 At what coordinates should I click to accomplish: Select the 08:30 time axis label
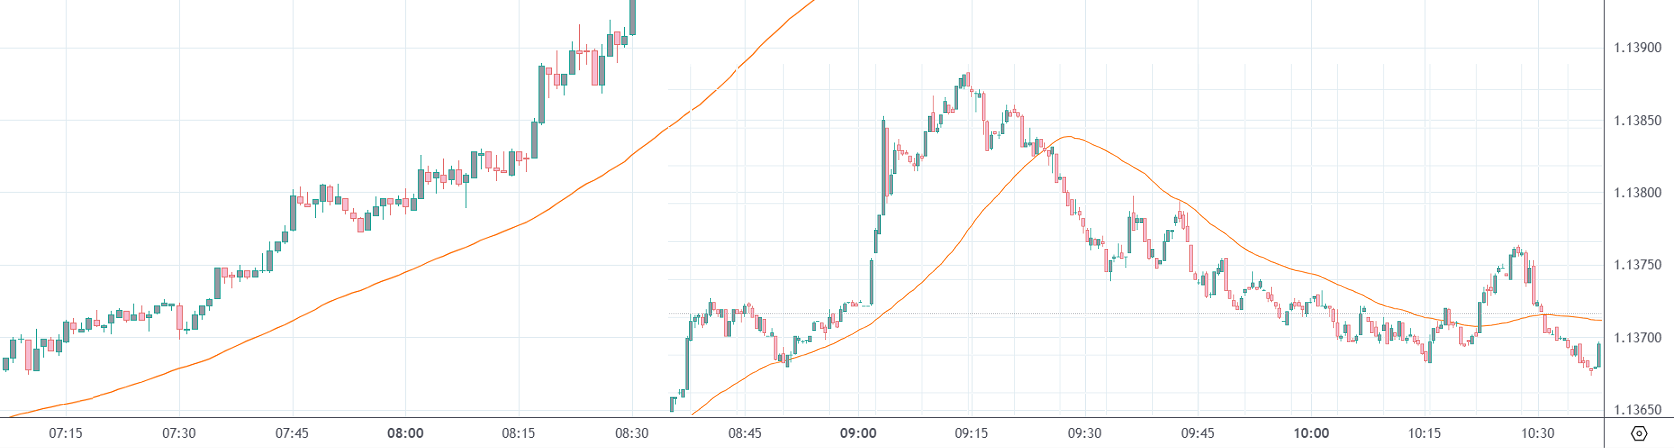coord(631,433)
